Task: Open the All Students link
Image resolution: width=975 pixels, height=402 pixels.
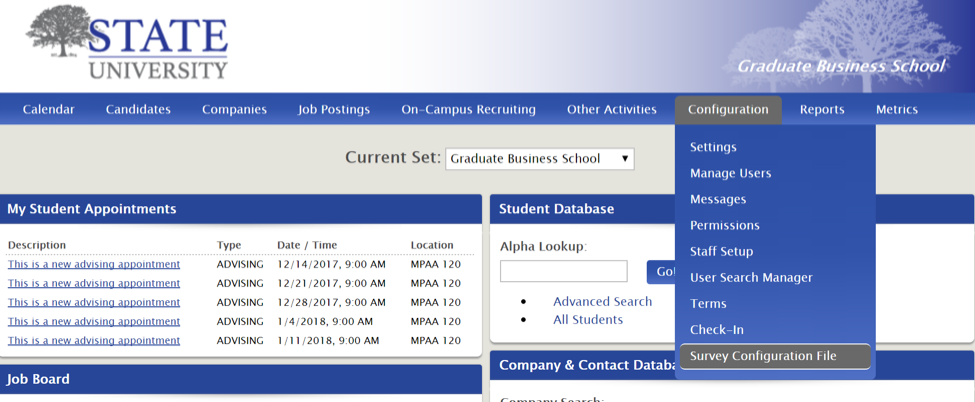Action: 588,320
